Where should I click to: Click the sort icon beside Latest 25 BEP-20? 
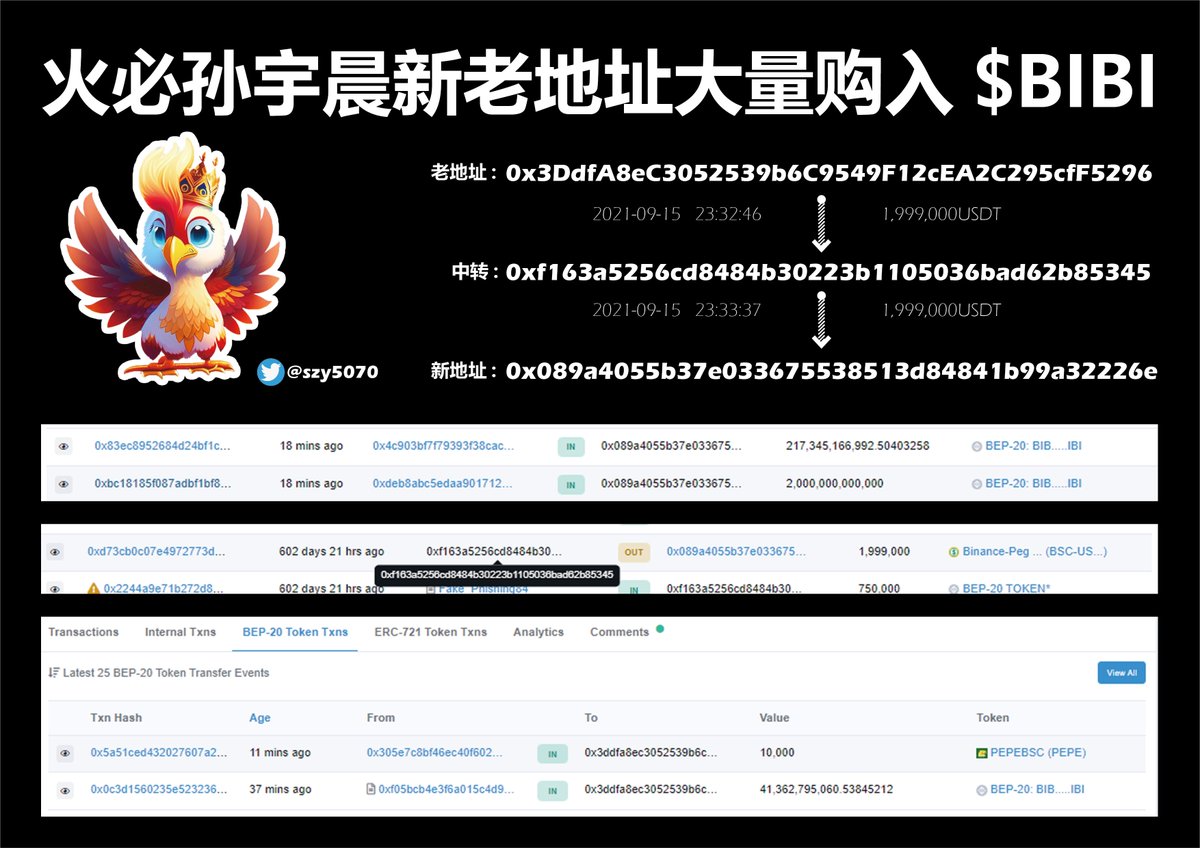pyautogui.click(x=53, y=673)
